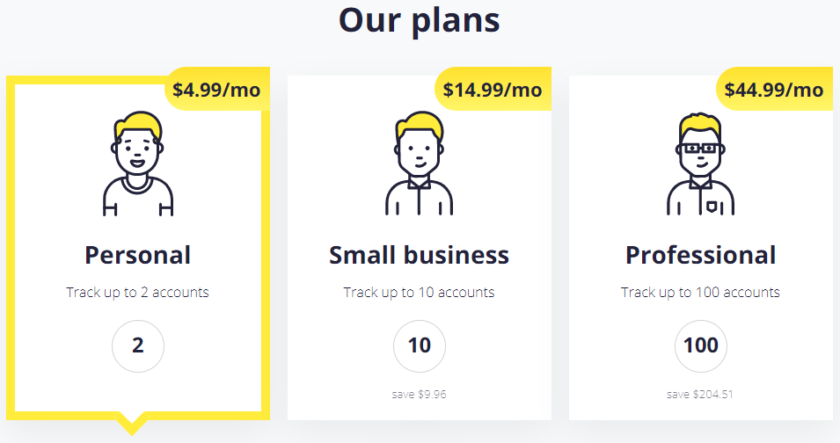Click 'Track up to 10 accounts' text
The image size is (840, 443).
tap(419, 292)
